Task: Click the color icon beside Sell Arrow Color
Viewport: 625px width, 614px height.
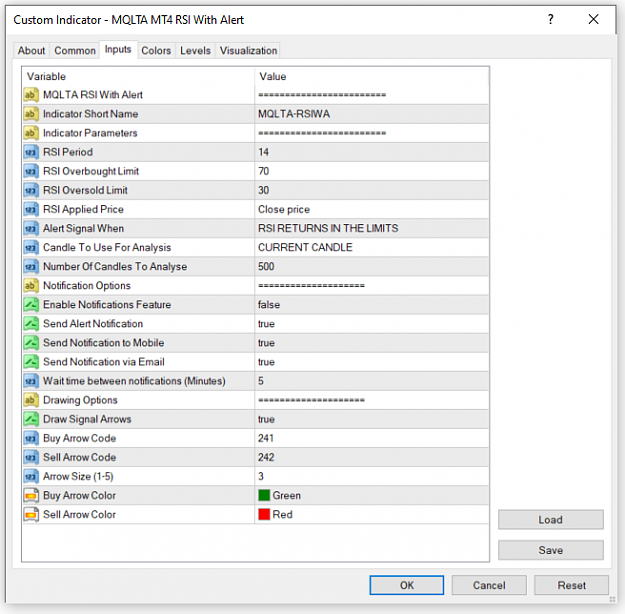Action: pos(31,515)
